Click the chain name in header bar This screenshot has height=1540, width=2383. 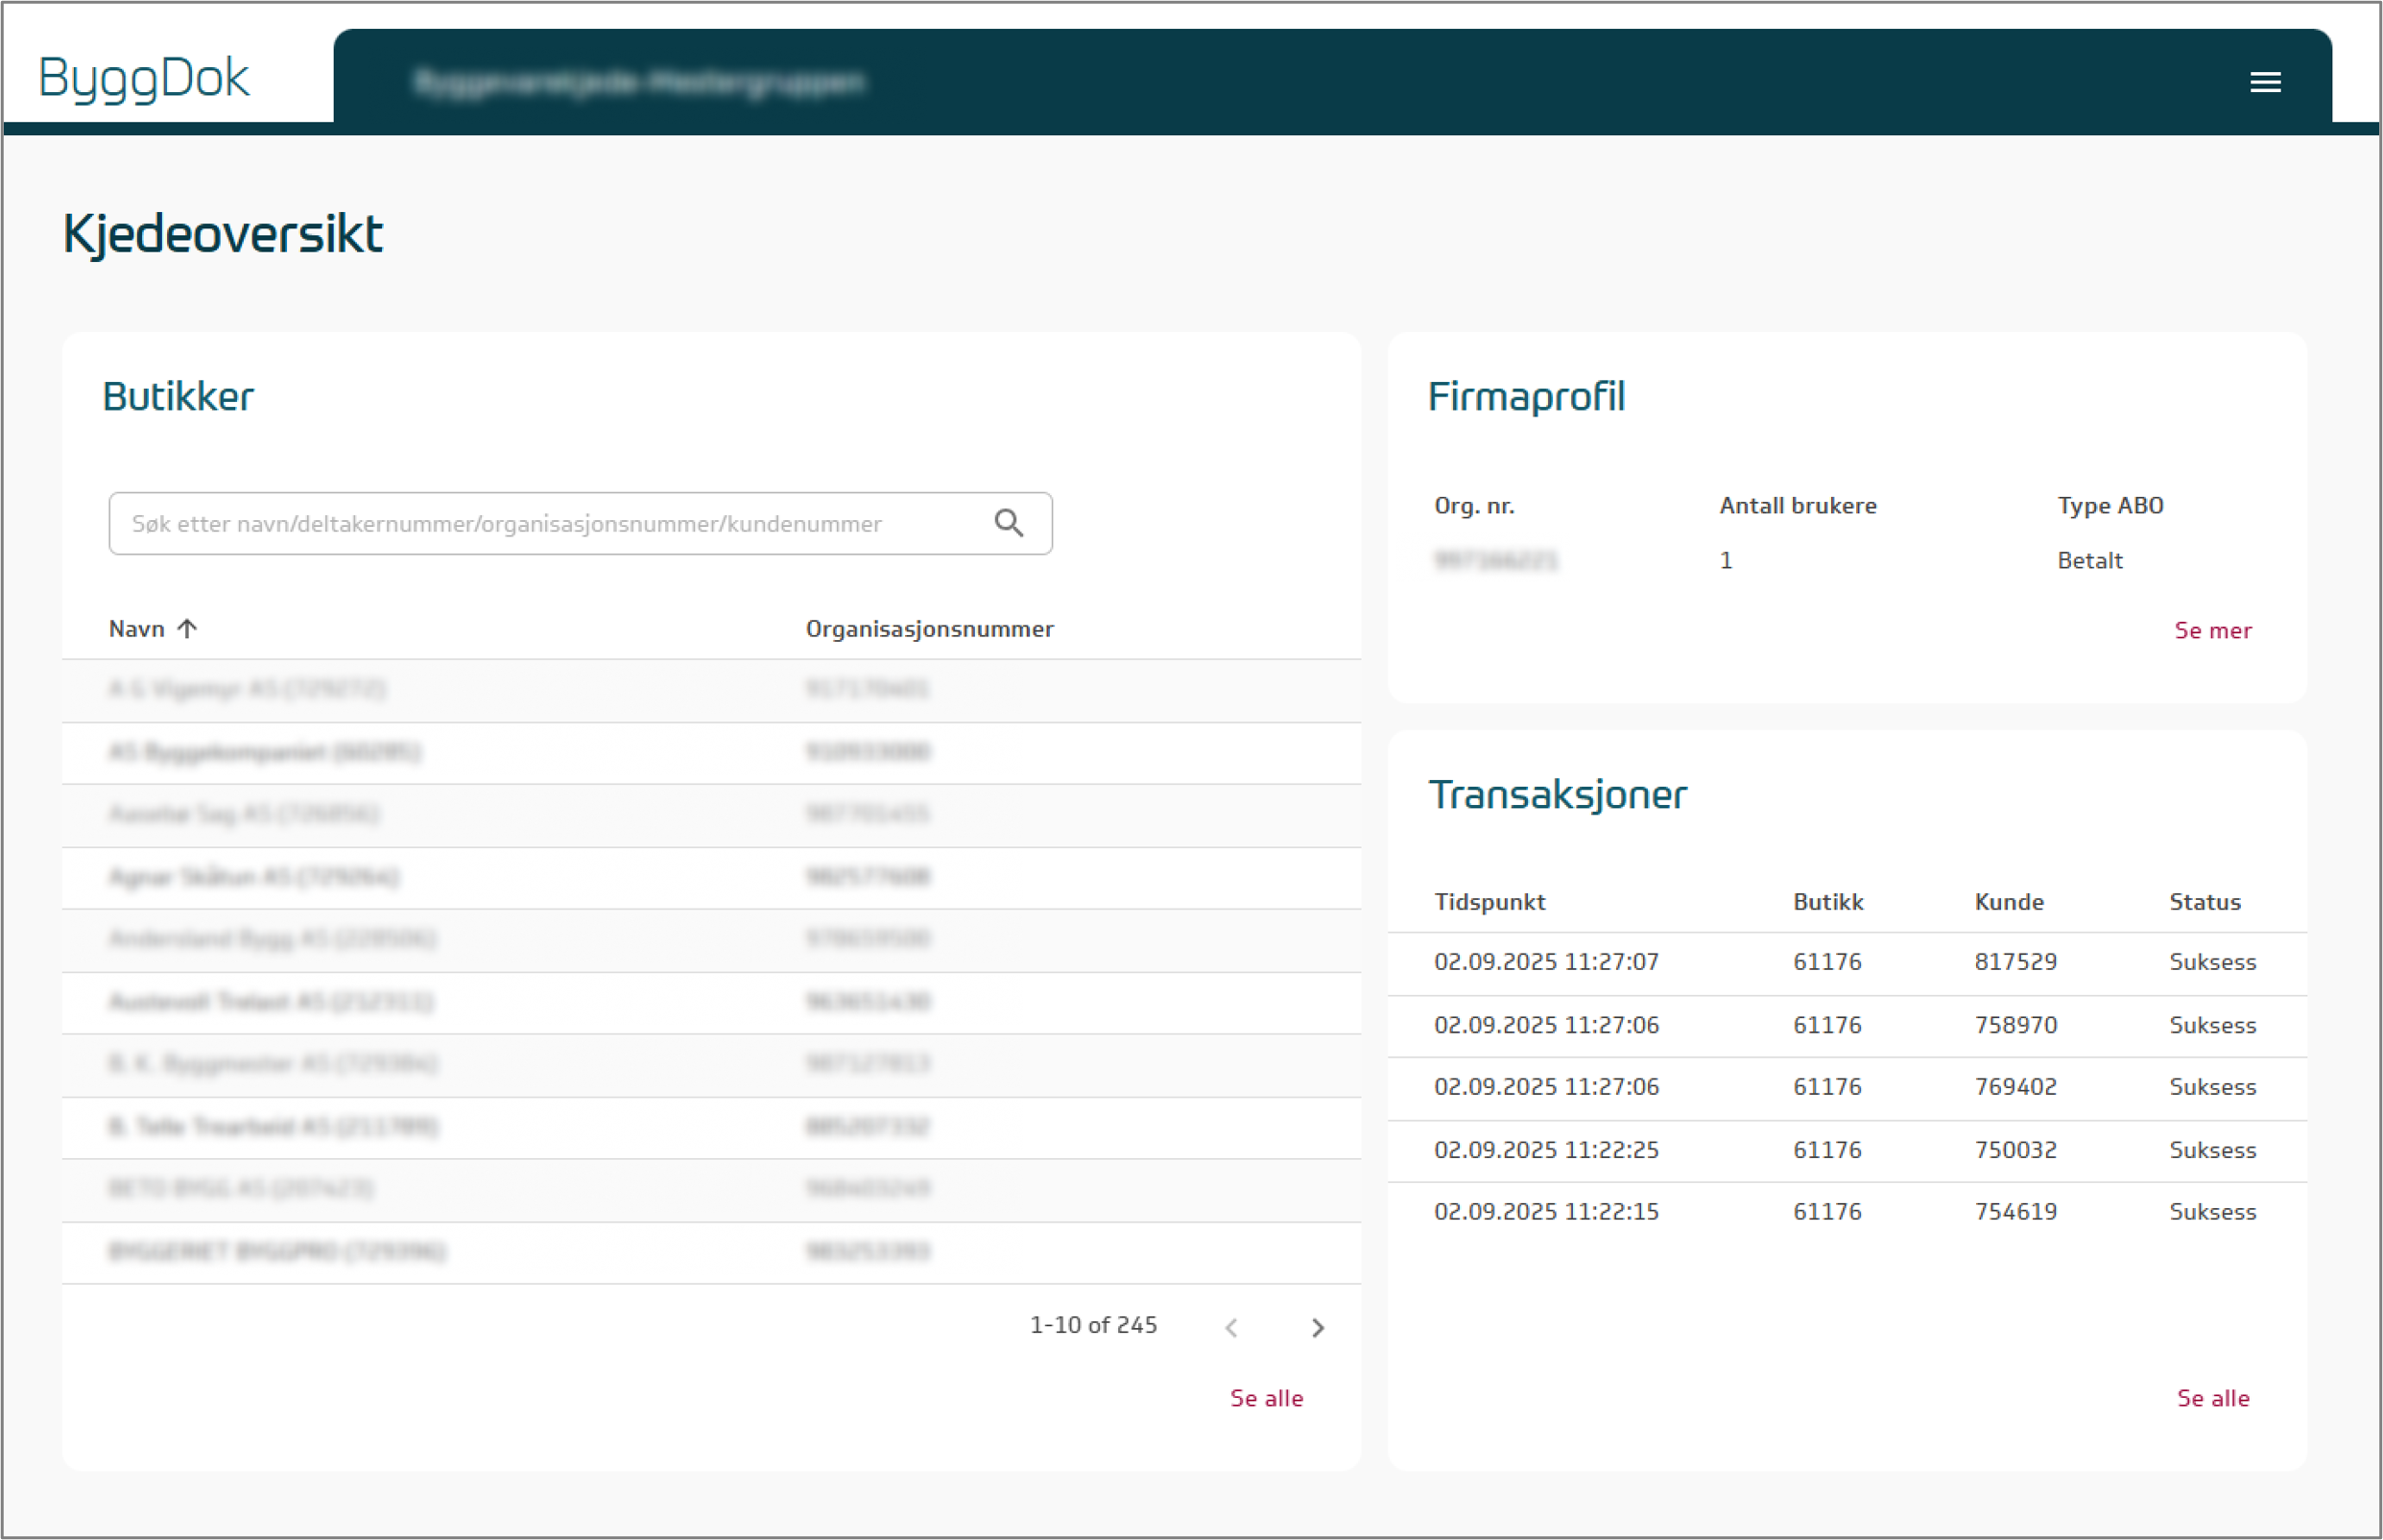pos(639,82)
